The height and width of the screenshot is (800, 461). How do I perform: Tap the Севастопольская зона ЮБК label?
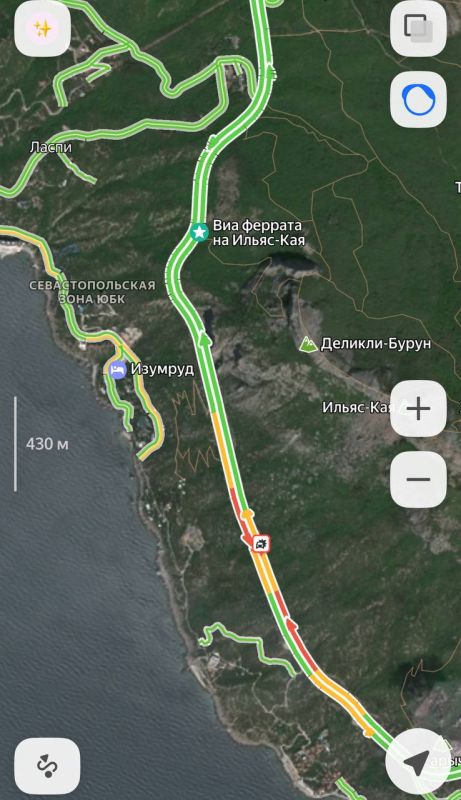92,292
